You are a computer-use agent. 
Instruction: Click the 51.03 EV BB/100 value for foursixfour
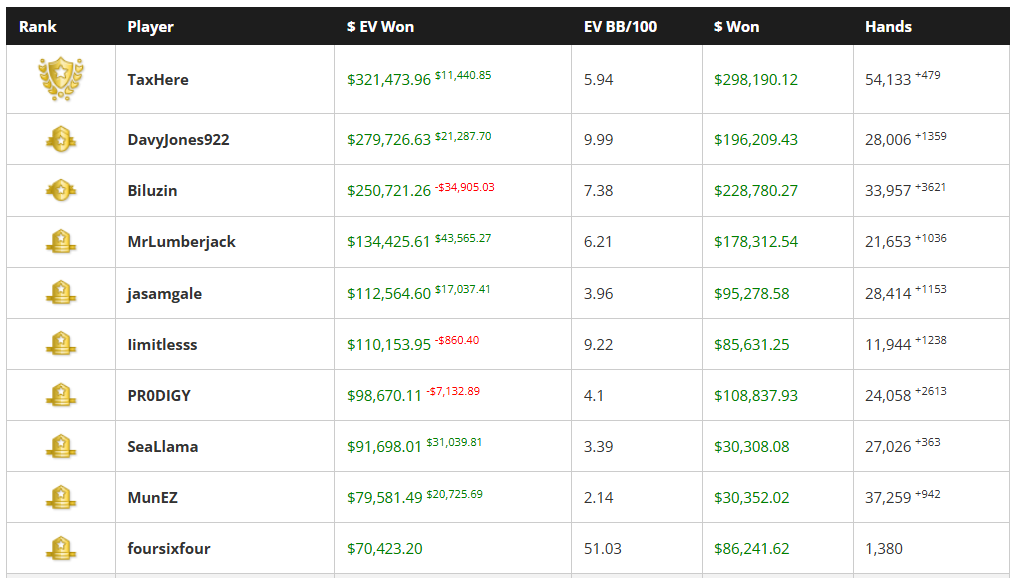pyautogui.click(x=601, y=549)
